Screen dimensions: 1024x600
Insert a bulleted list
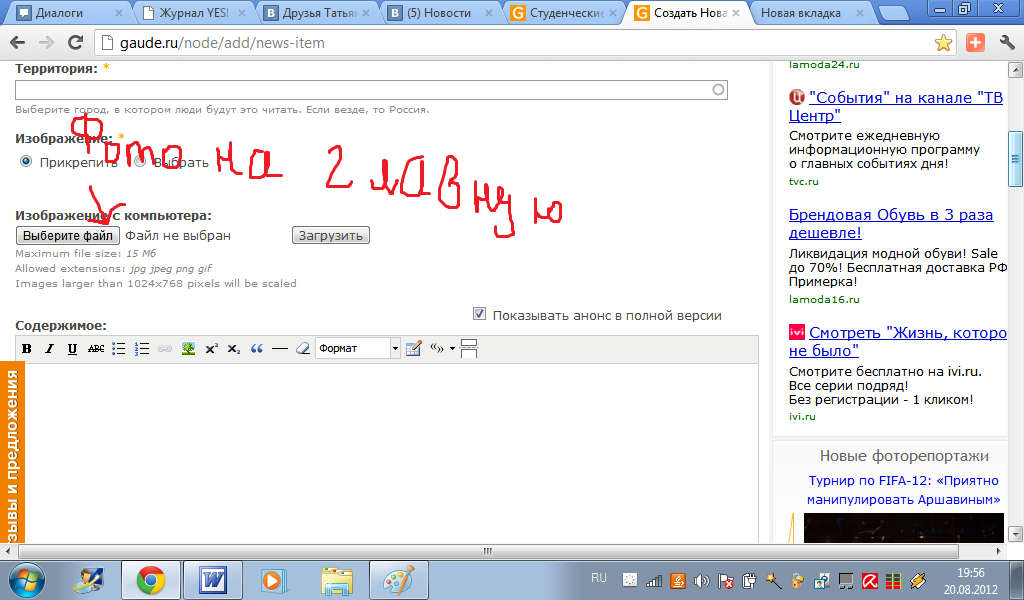click(x=119, y=349)
